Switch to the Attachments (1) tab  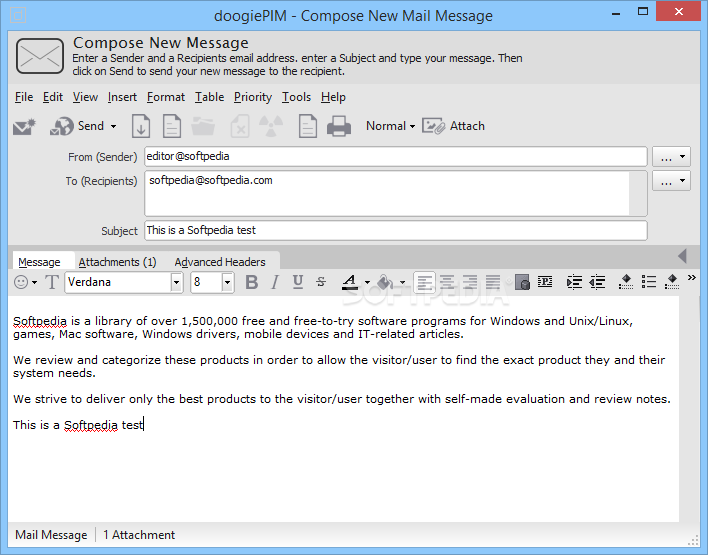pos(117,261)
